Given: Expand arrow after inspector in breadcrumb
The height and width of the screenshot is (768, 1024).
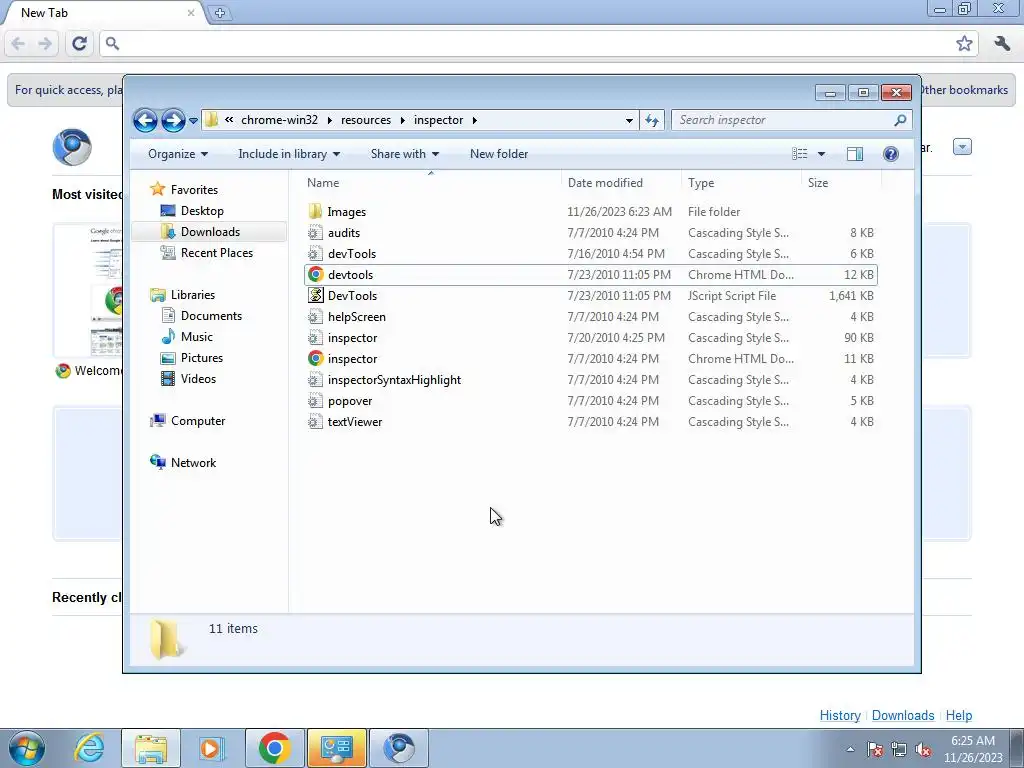Looking at the screenshot, I should coord(475,120).
